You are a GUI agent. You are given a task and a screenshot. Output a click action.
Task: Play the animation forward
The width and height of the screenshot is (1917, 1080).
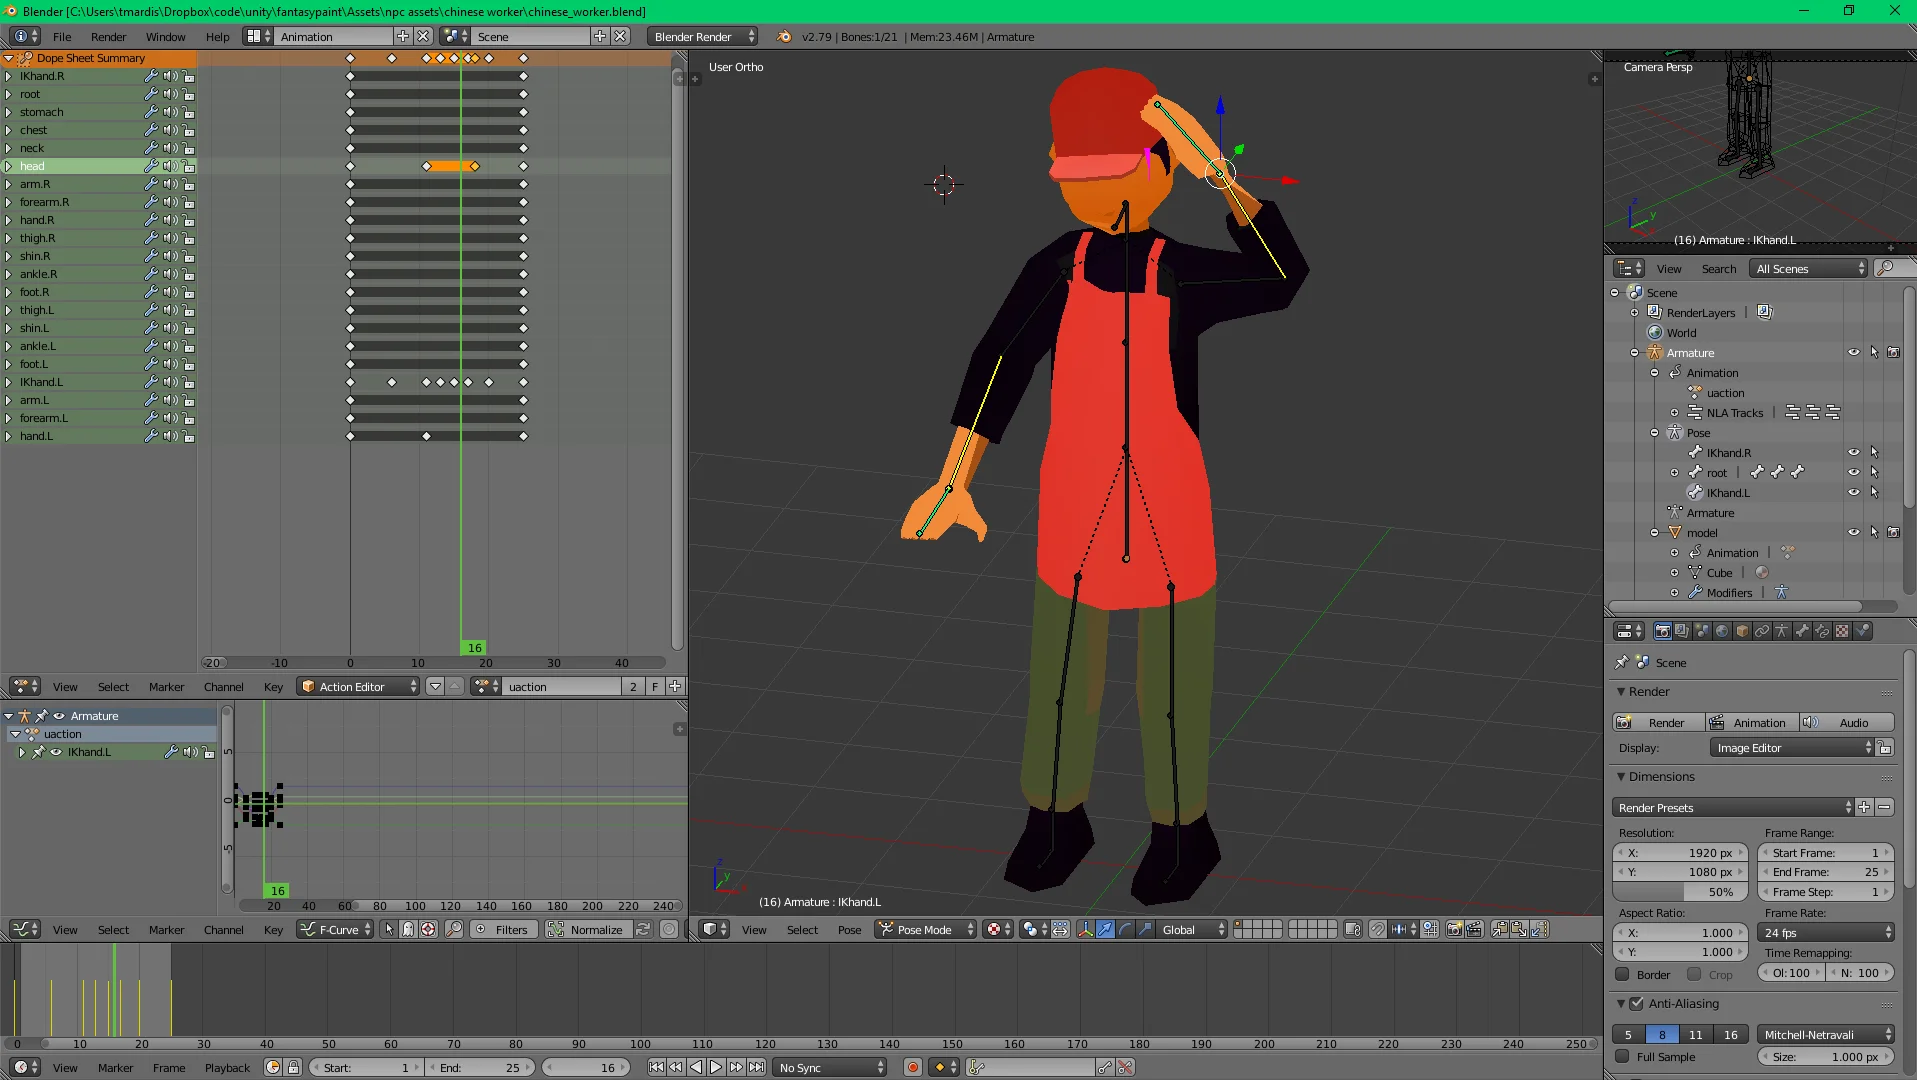coord(716,1067)
